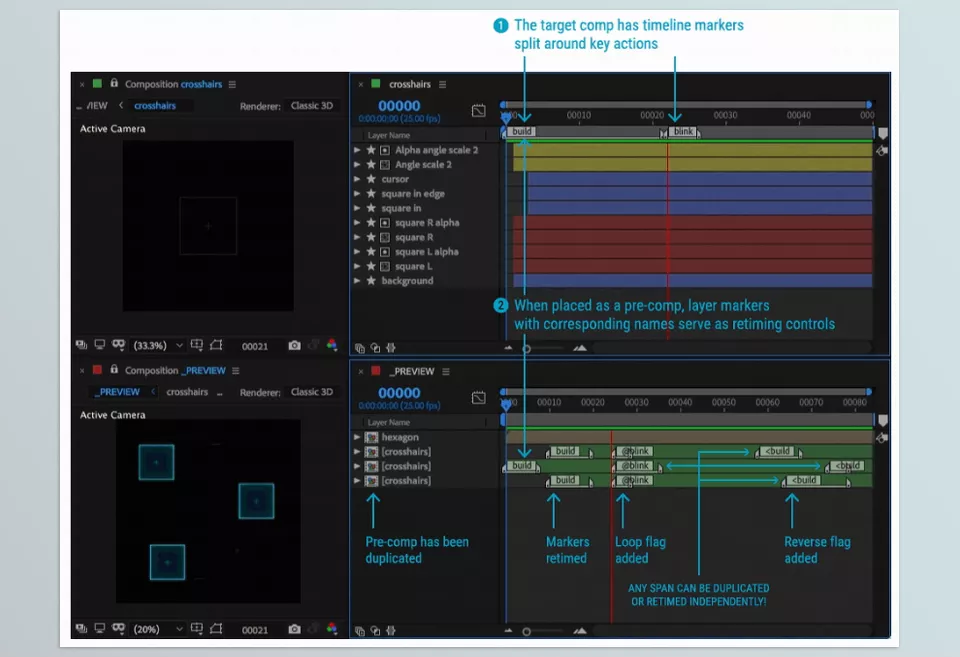Click Classic 3D renderer in crosshairs viewer

(312, 105)
